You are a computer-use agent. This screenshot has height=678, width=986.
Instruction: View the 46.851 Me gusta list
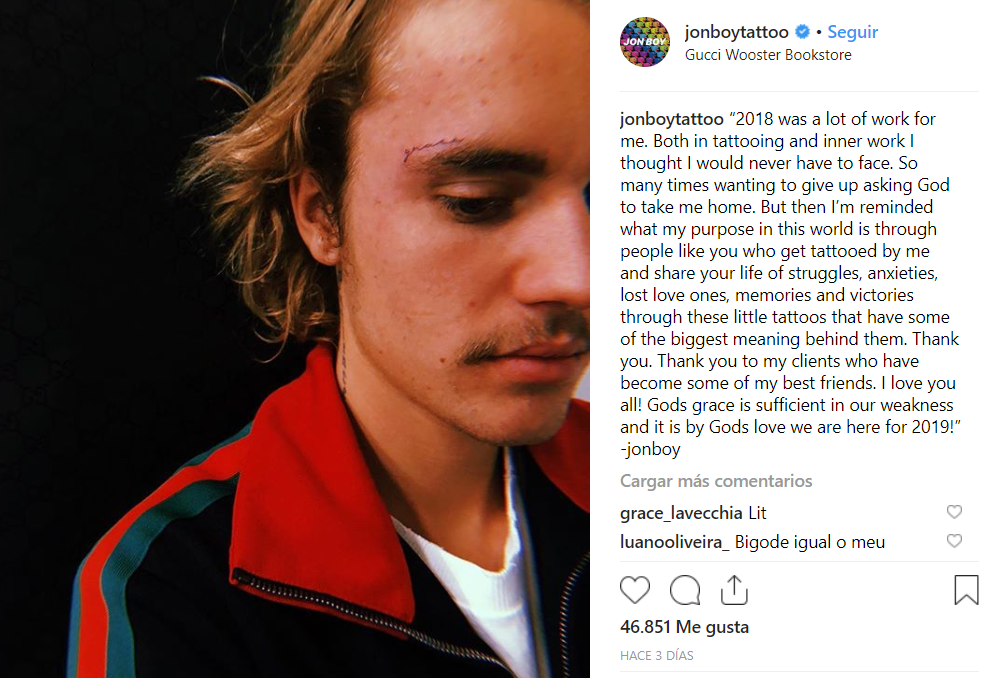click(x=684, y=627)
